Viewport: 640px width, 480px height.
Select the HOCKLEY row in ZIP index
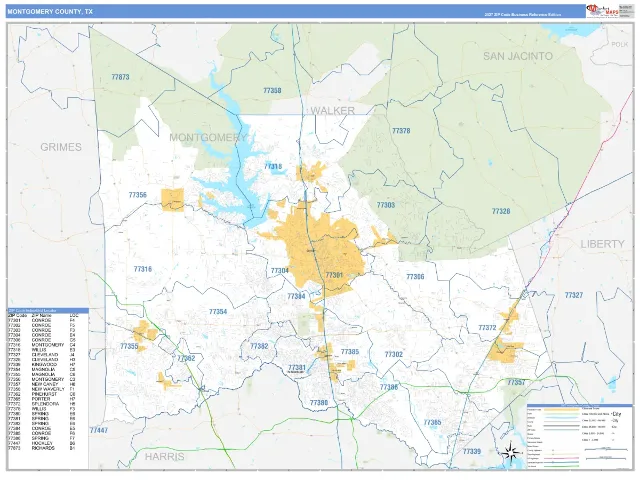tap(43, 443)
